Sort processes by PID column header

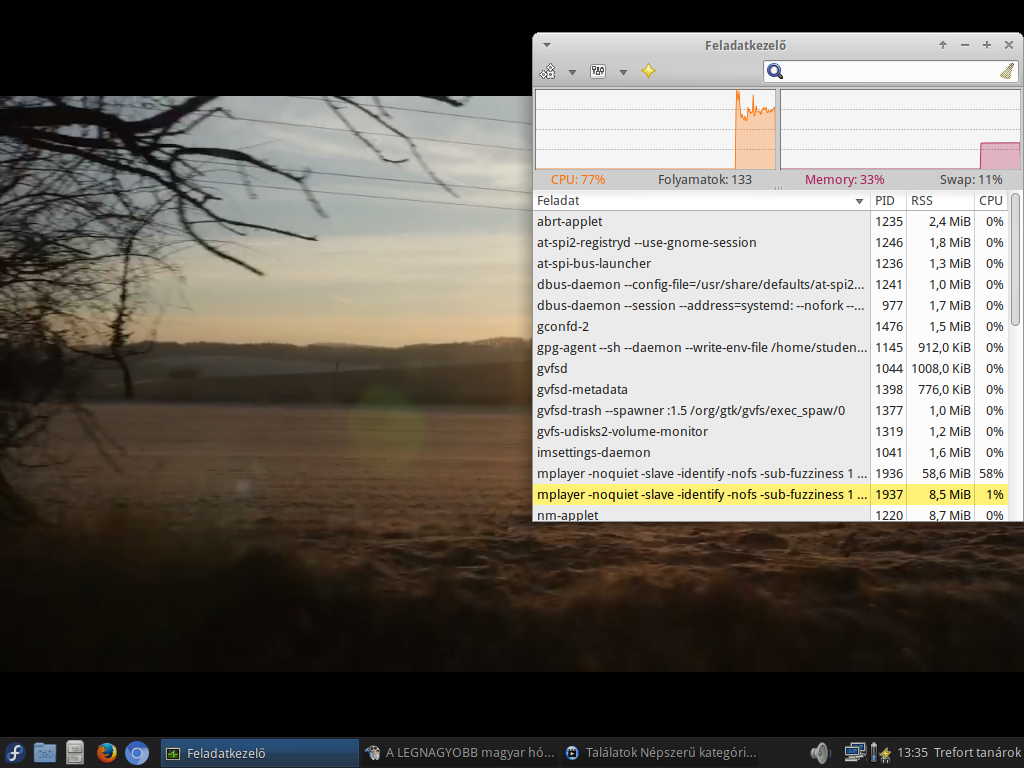click(888, 200)
